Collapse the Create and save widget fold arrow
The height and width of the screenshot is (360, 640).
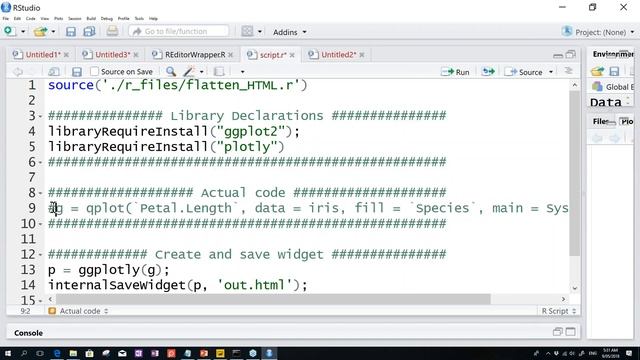tap(40, 255)
